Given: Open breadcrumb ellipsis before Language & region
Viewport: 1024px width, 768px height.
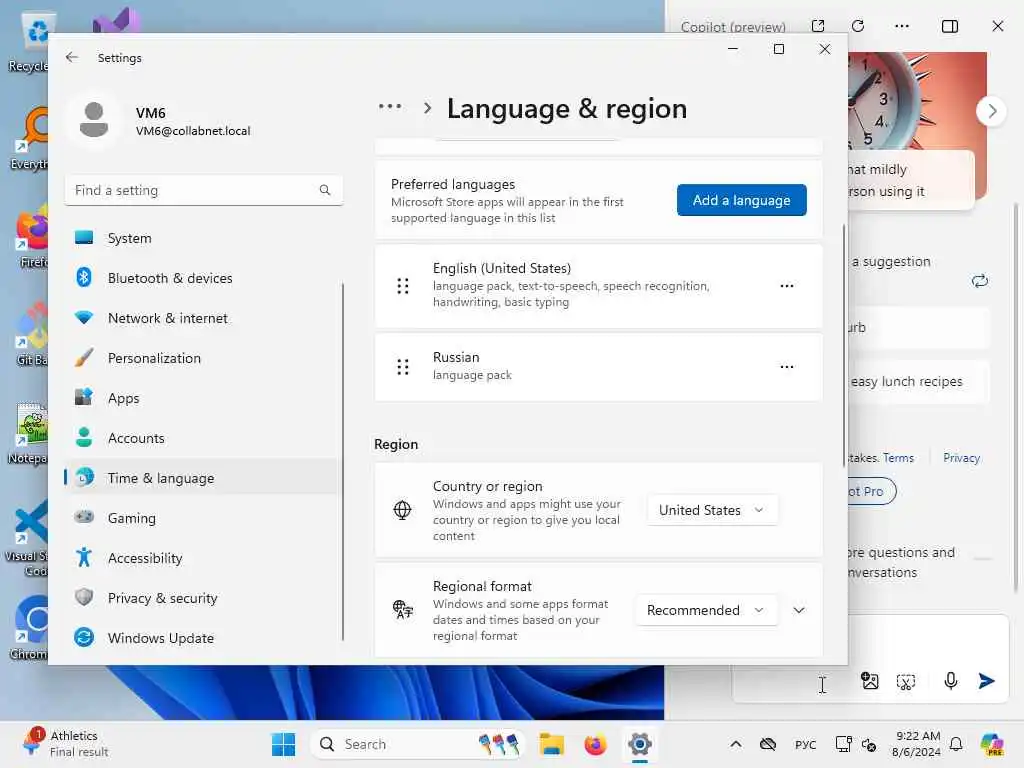Looking at the screenshot, I should click(390, 106).
